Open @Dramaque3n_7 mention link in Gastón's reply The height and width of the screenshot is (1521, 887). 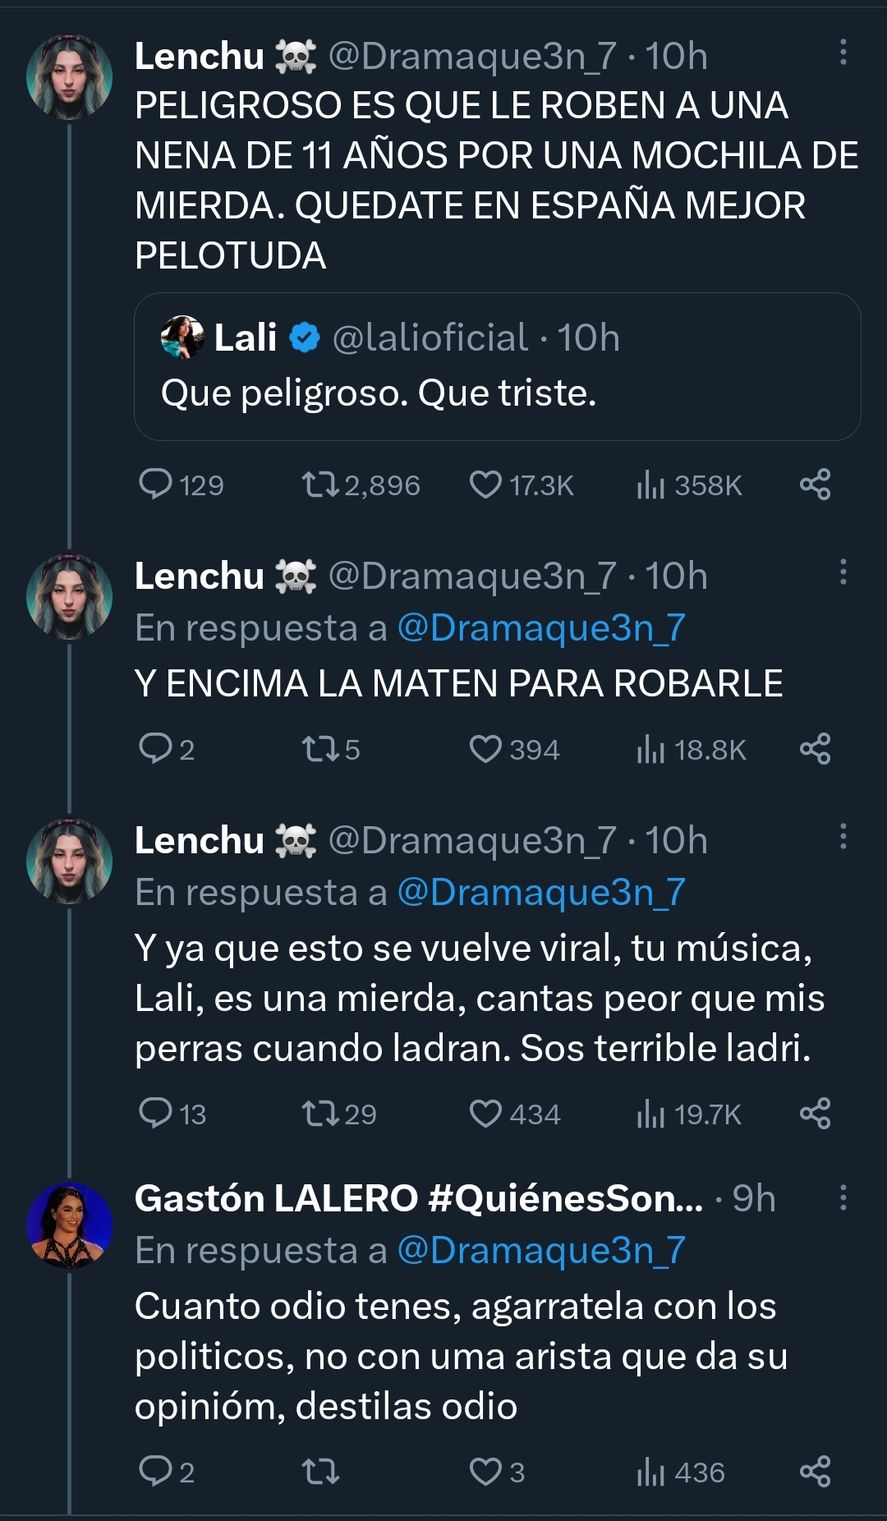(541, 1250)
